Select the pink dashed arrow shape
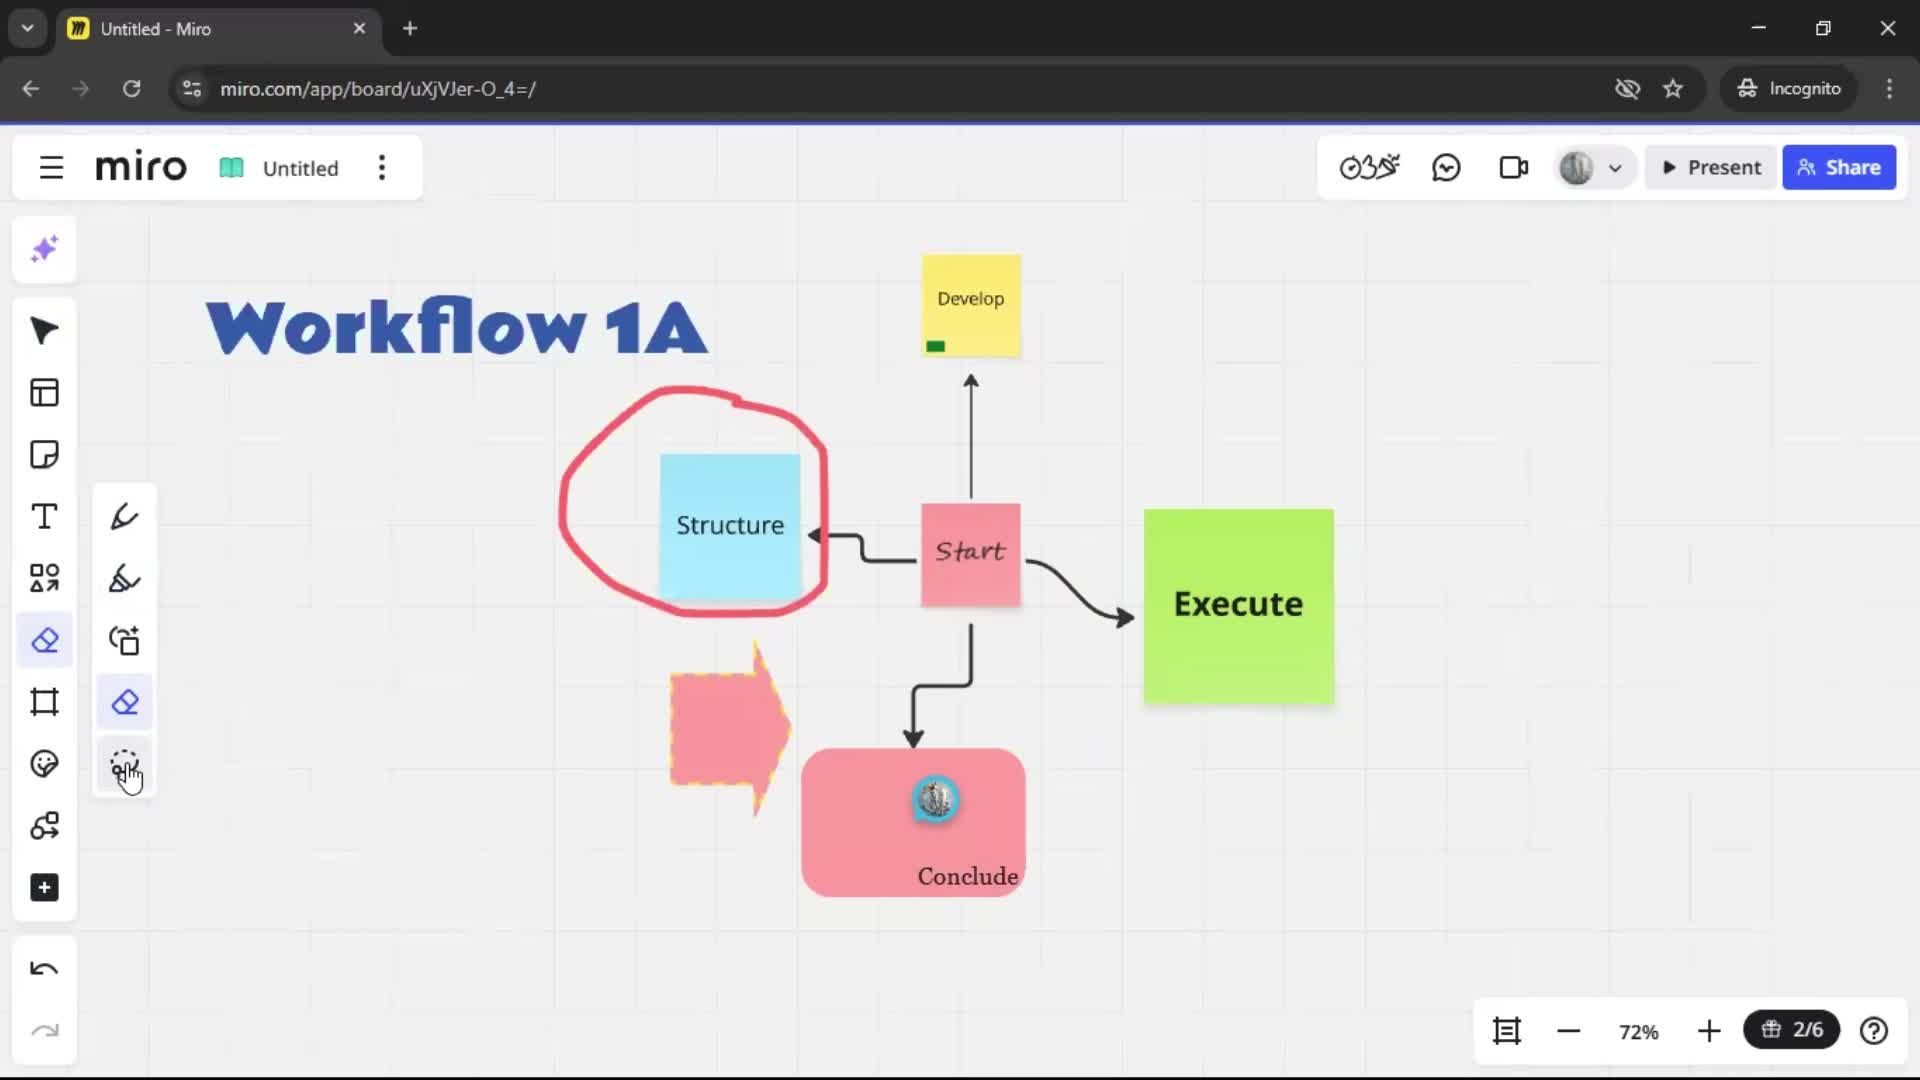1920x1080 pixels. tap(730, 729)
